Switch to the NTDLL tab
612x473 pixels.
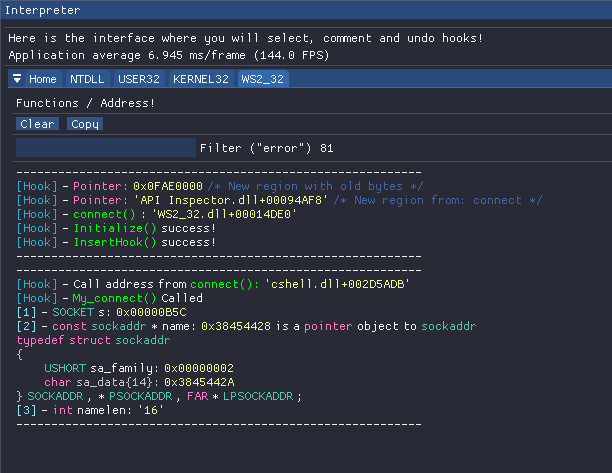[x=87, y=79]
